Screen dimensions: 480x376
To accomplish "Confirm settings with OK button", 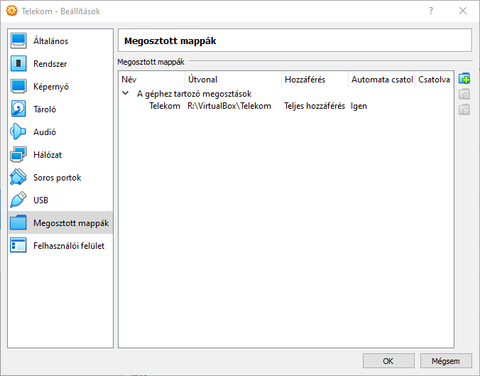I will 388,361.
